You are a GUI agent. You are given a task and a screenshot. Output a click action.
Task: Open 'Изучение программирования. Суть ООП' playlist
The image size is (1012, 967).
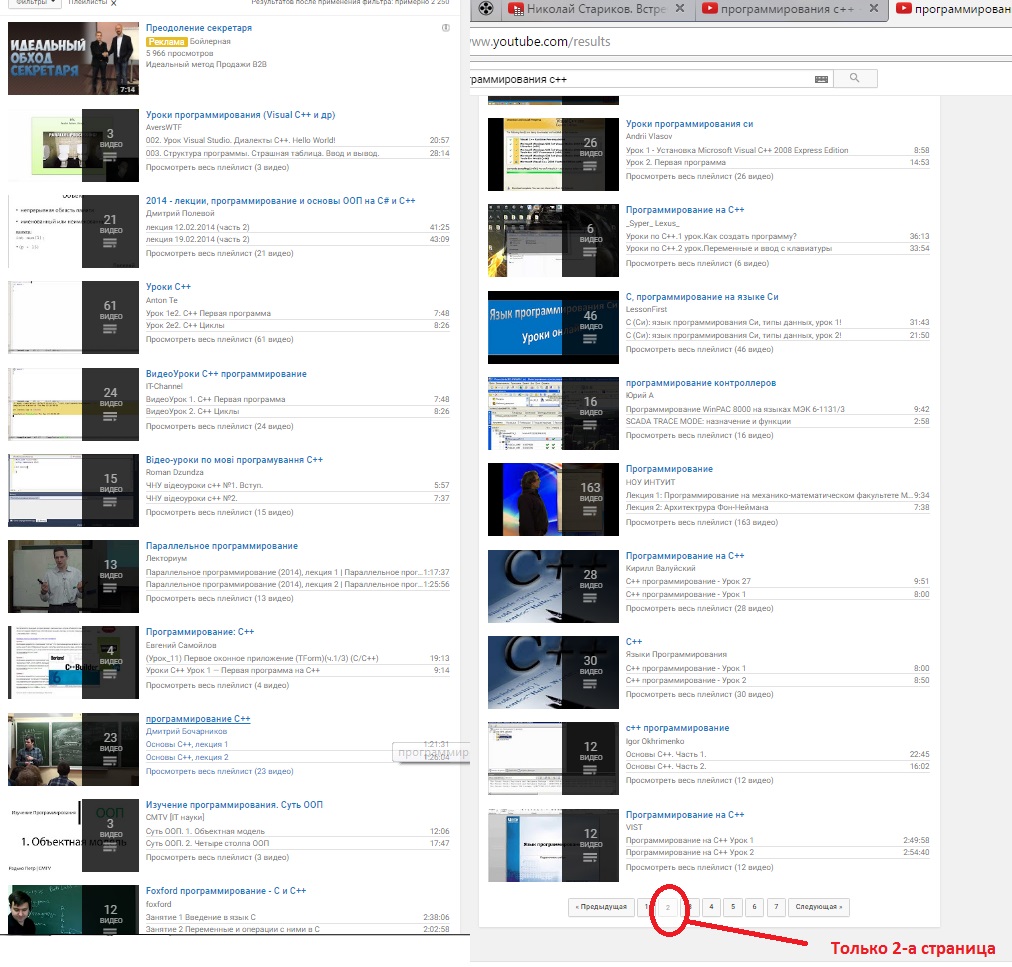click(234, 805)
